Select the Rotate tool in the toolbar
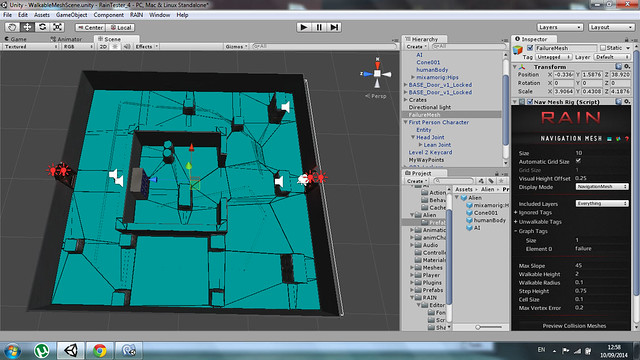Screen dimensions: 640x360 (x=42, y=27)
